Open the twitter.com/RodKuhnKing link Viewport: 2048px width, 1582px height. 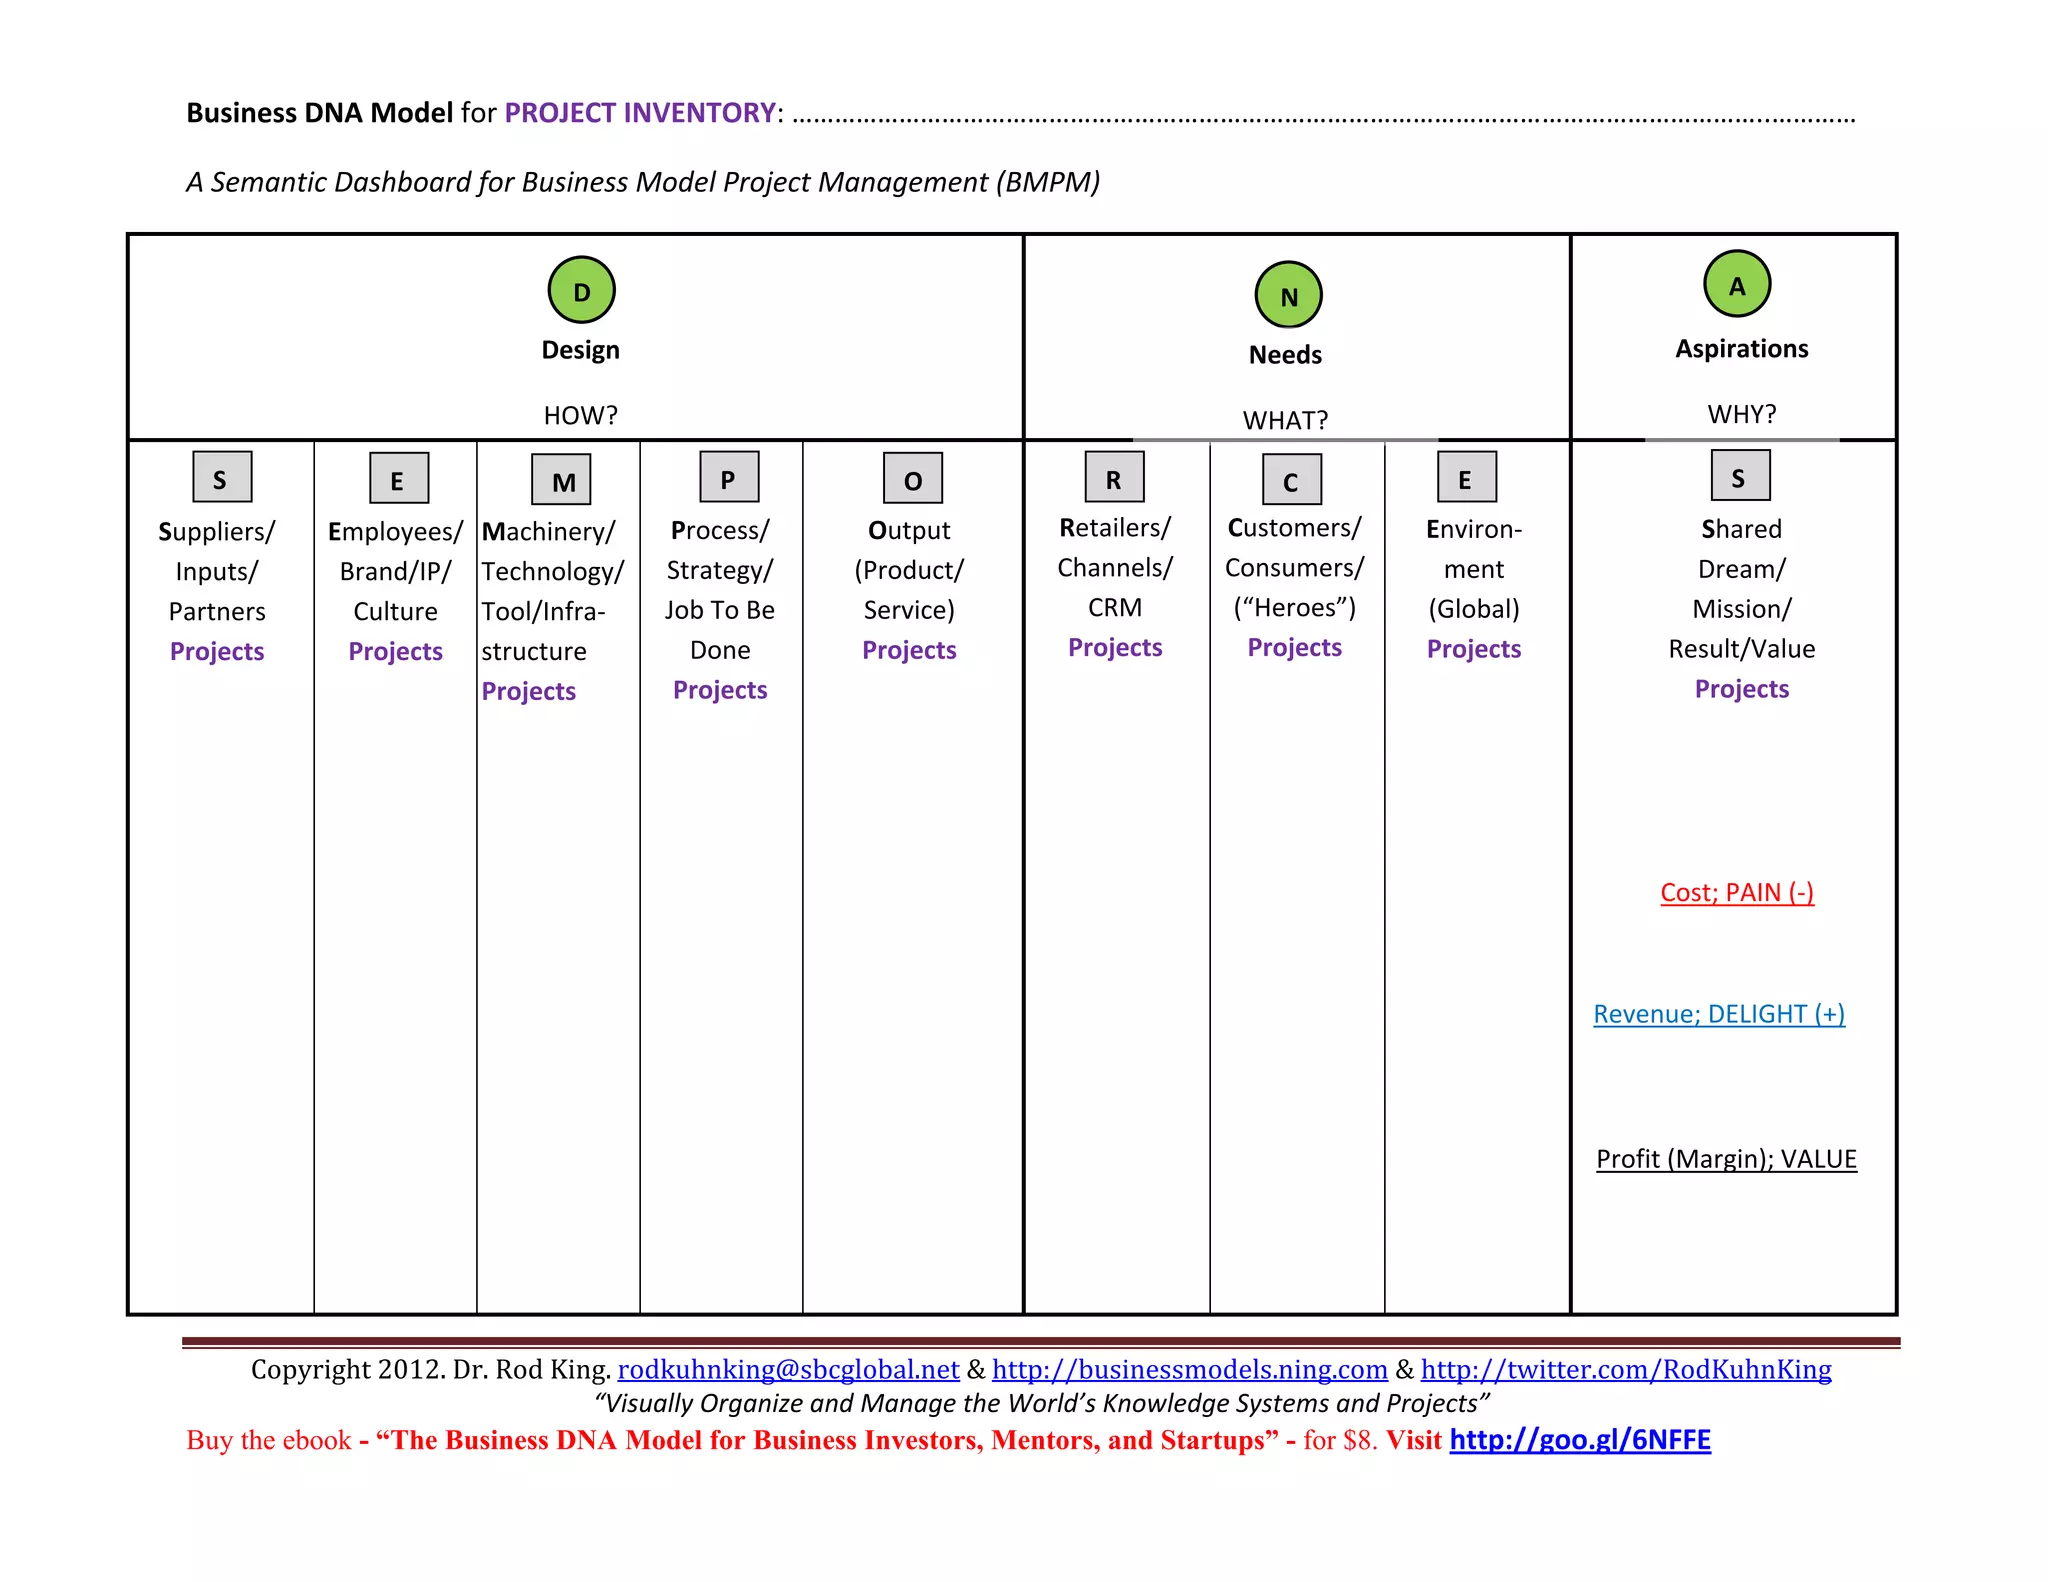[1626, 1369]
